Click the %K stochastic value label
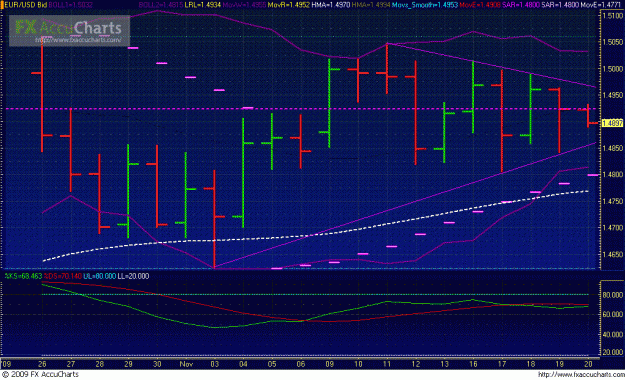The image size is (625, 380). point(23,276)
